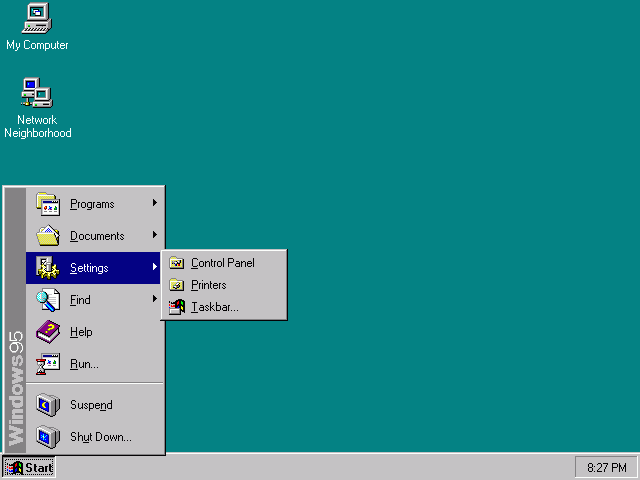Image resolution: width=640 pixels, height=480 pixels.
Task: Click the purple Help book icon
Action: tap(48, 332)
